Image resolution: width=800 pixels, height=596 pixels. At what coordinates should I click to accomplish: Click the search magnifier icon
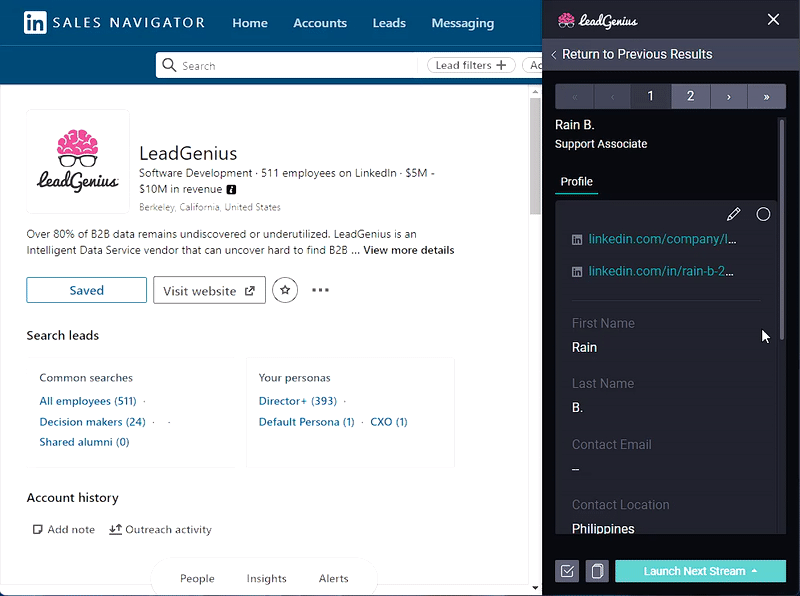(x=169, y=65)
